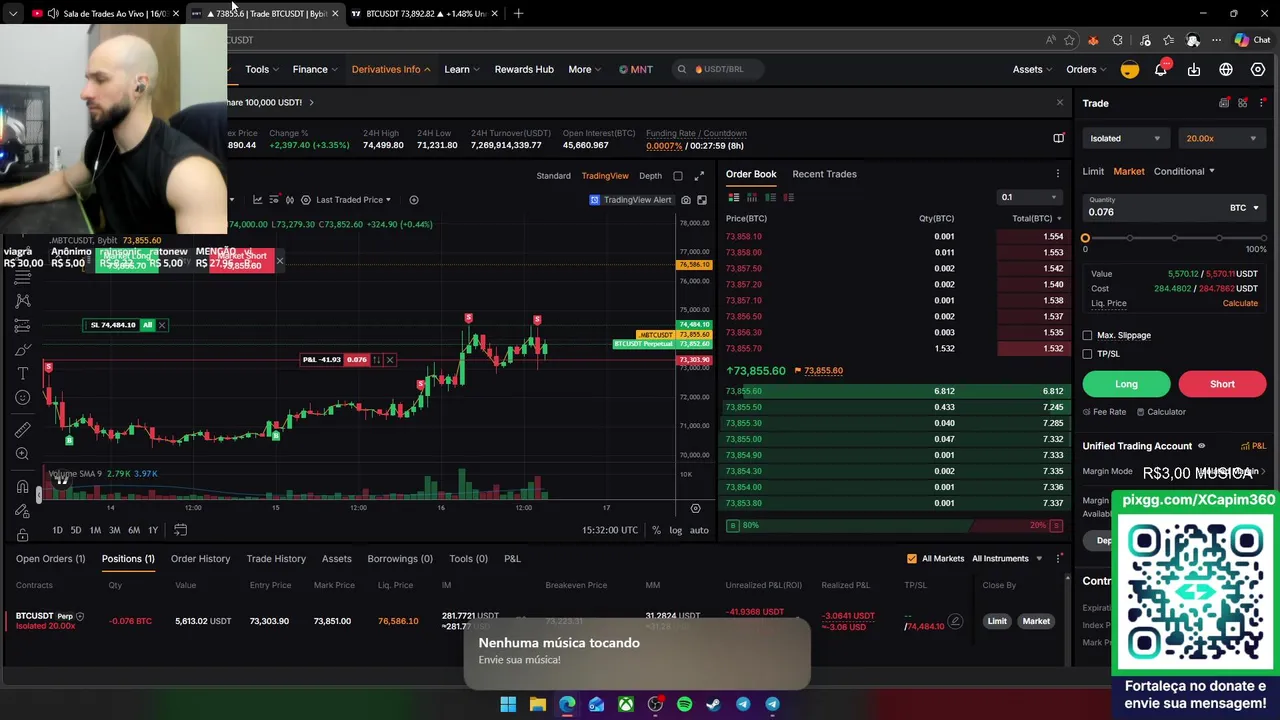Open the order book three-dot menu
The image size is (1280, 720).
[1058, 174]
